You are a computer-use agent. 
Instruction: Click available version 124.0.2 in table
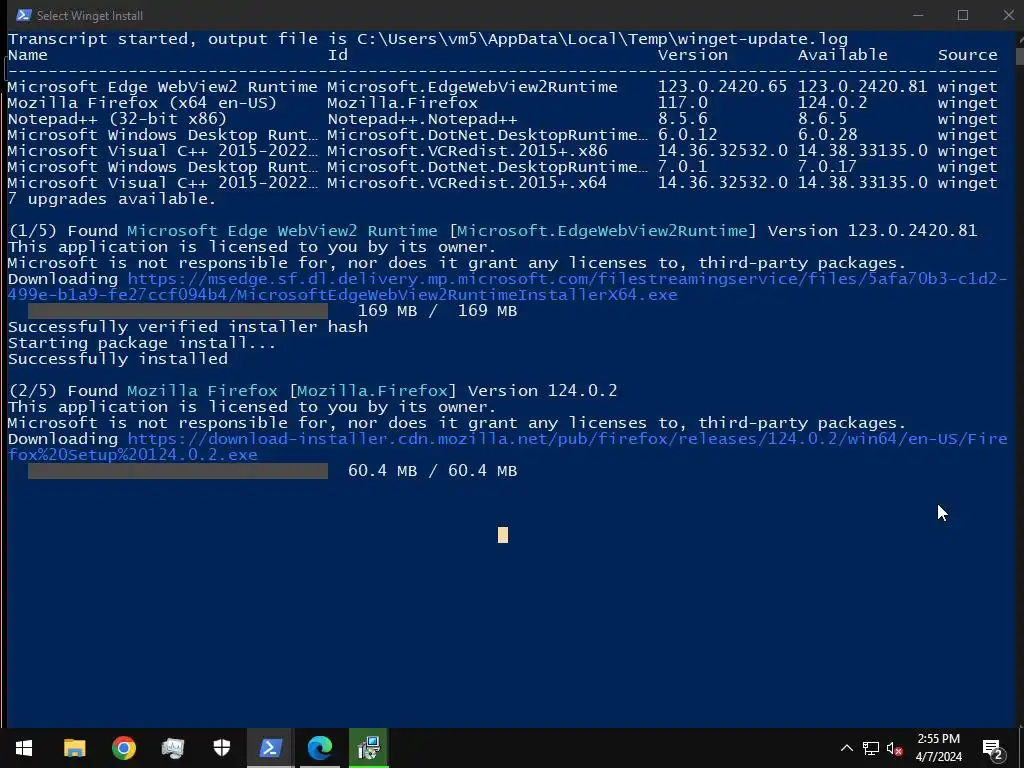click(833, 103)
